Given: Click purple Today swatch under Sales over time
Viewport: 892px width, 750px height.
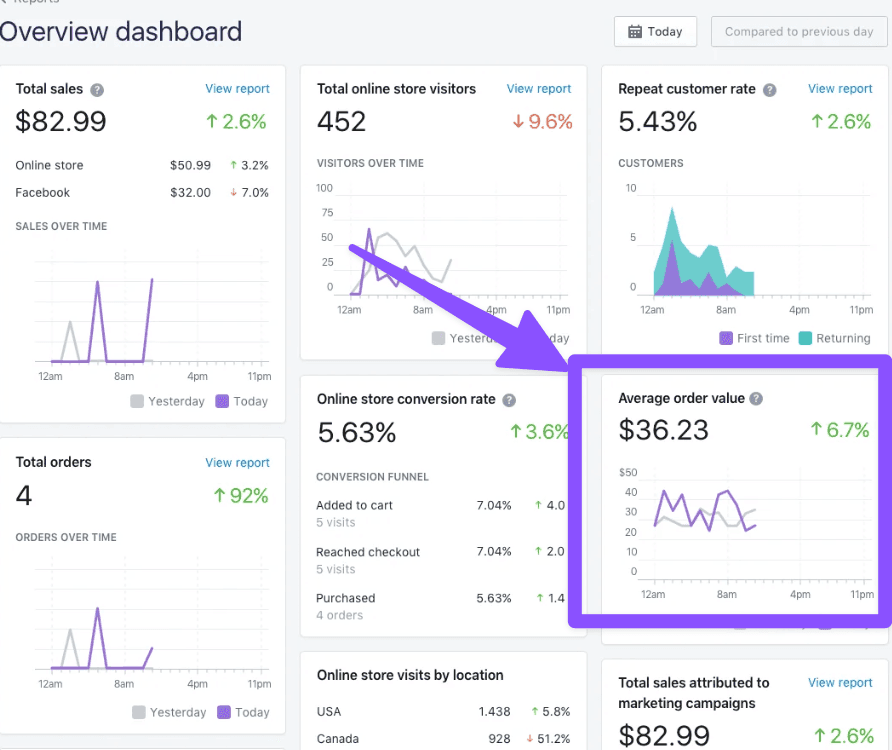Looking at the screenshot, I should [222, 401].
